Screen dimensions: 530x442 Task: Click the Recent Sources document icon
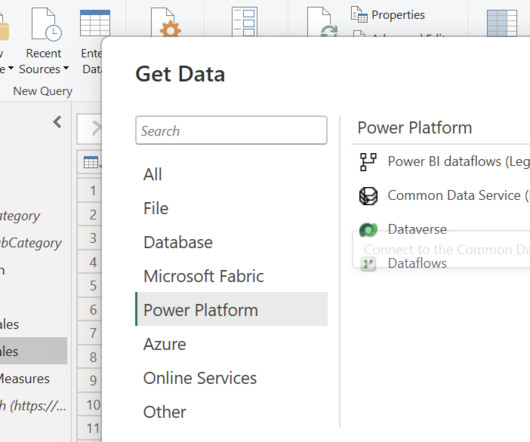click(46, 24)
